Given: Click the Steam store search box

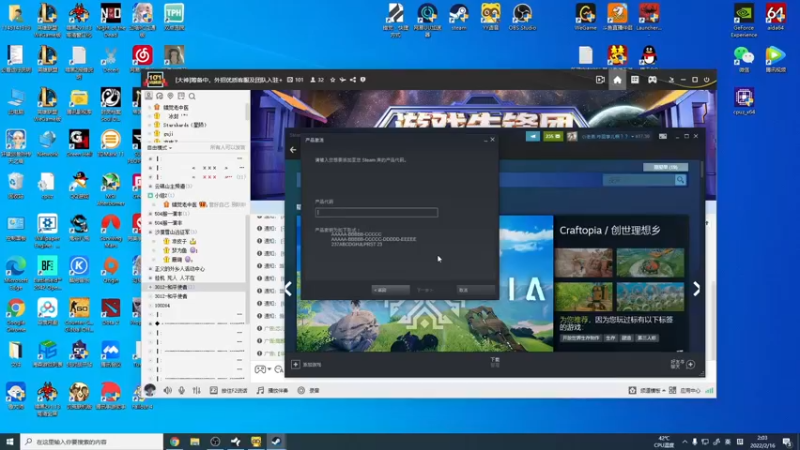Looking at the screenshot, I should coord(638,180).
